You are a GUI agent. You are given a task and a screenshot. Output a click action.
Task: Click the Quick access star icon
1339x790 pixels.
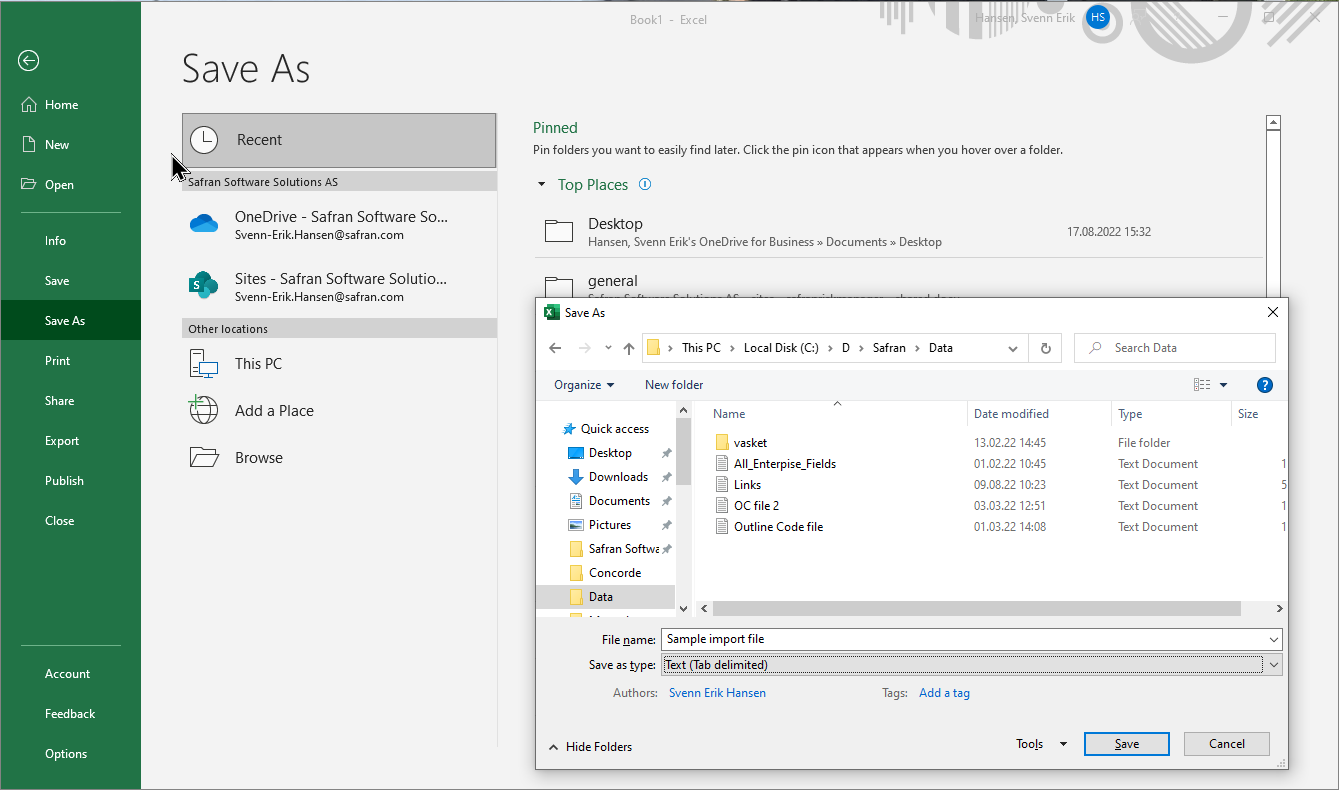(x=569, y=429)
